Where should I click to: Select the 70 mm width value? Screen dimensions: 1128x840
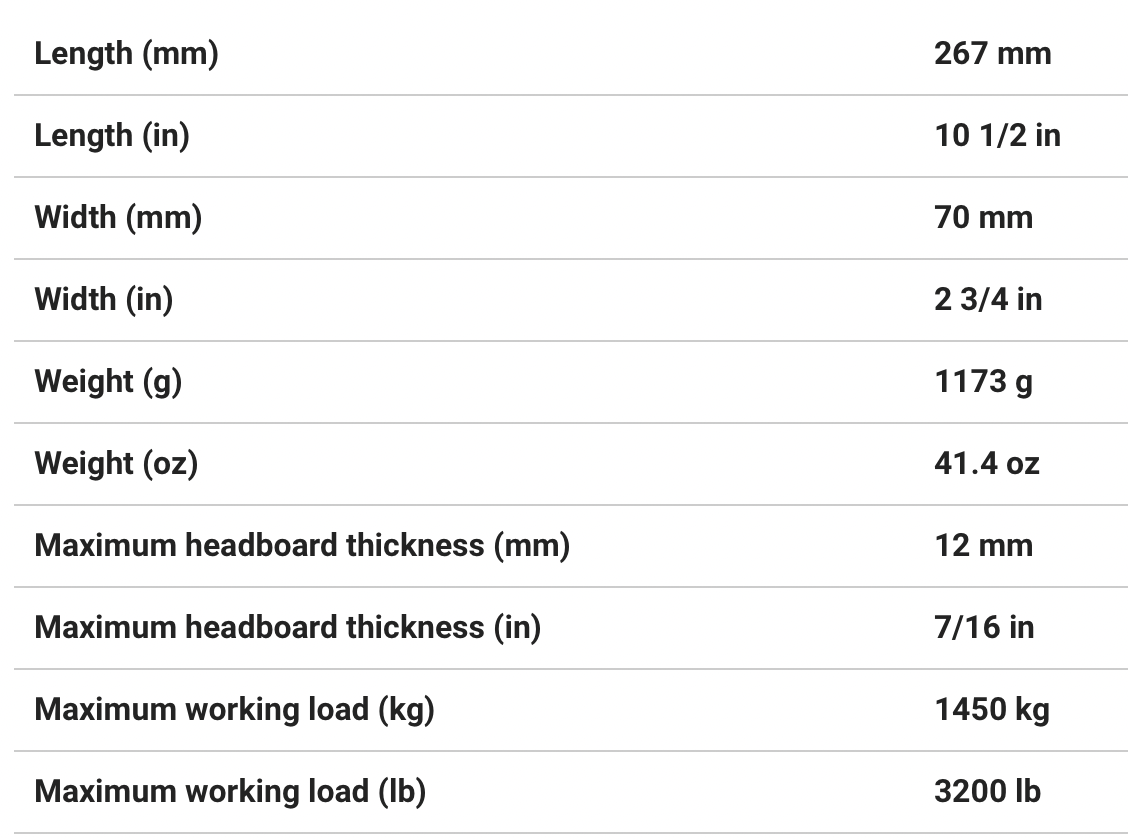click(x=983, y=217)
